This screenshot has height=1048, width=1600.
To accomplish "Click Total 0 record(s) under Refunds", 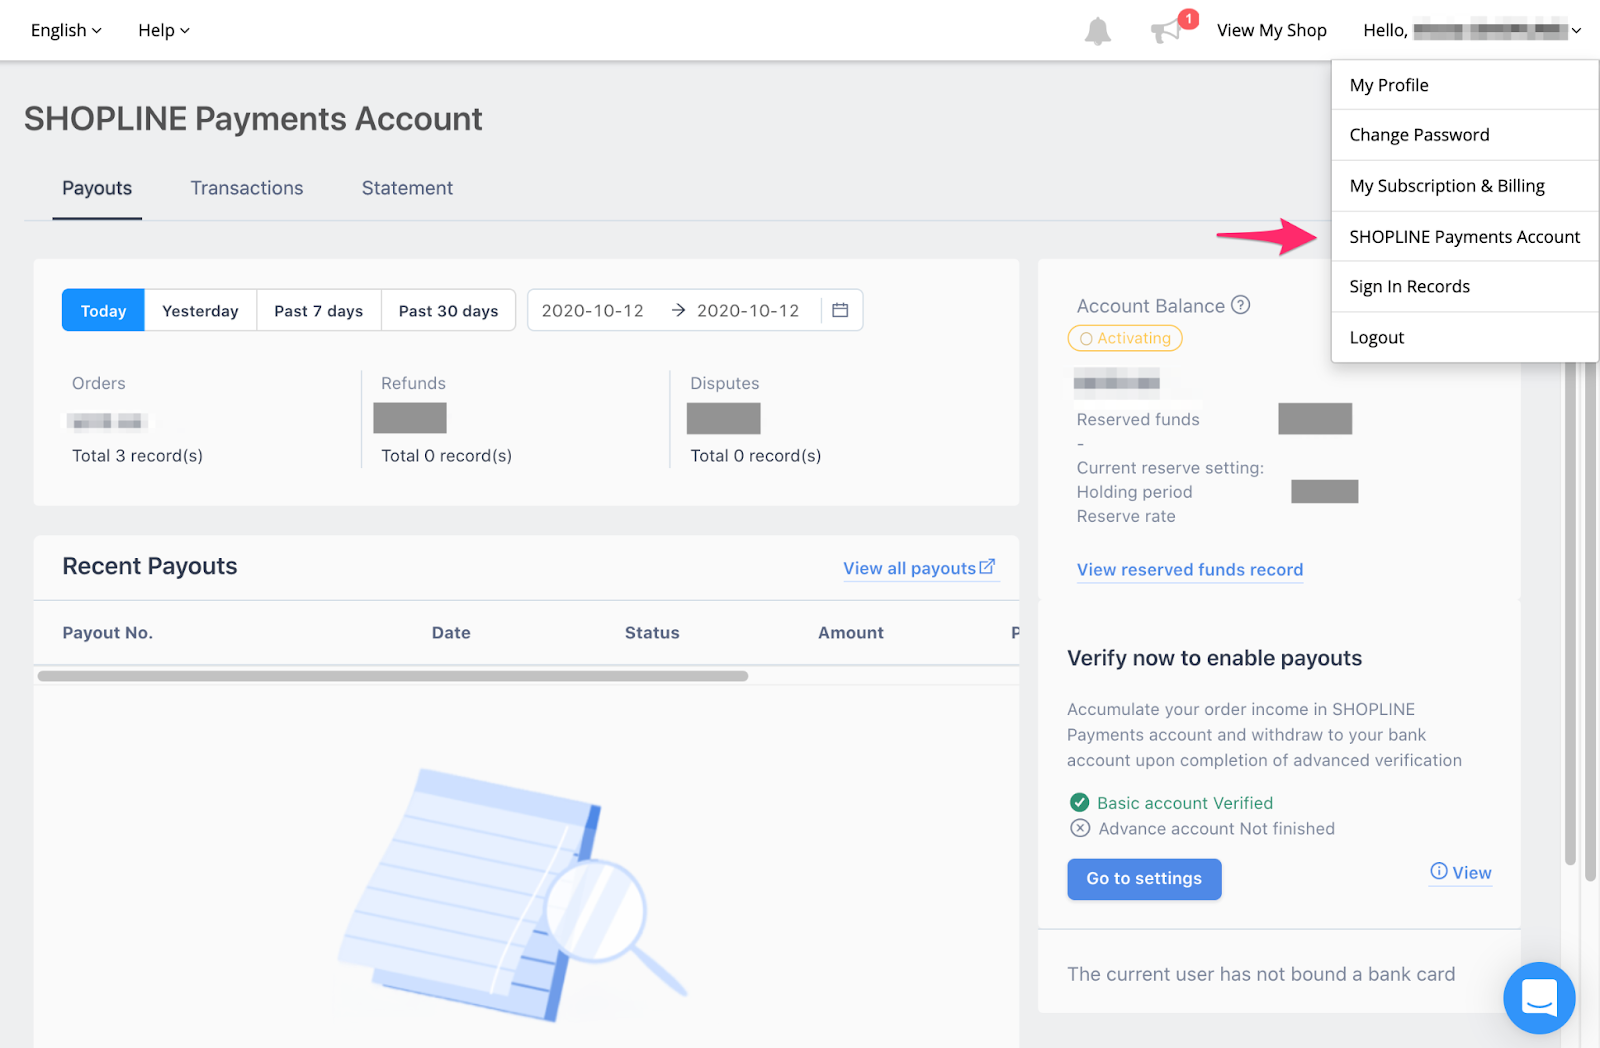I will point(446,456).
